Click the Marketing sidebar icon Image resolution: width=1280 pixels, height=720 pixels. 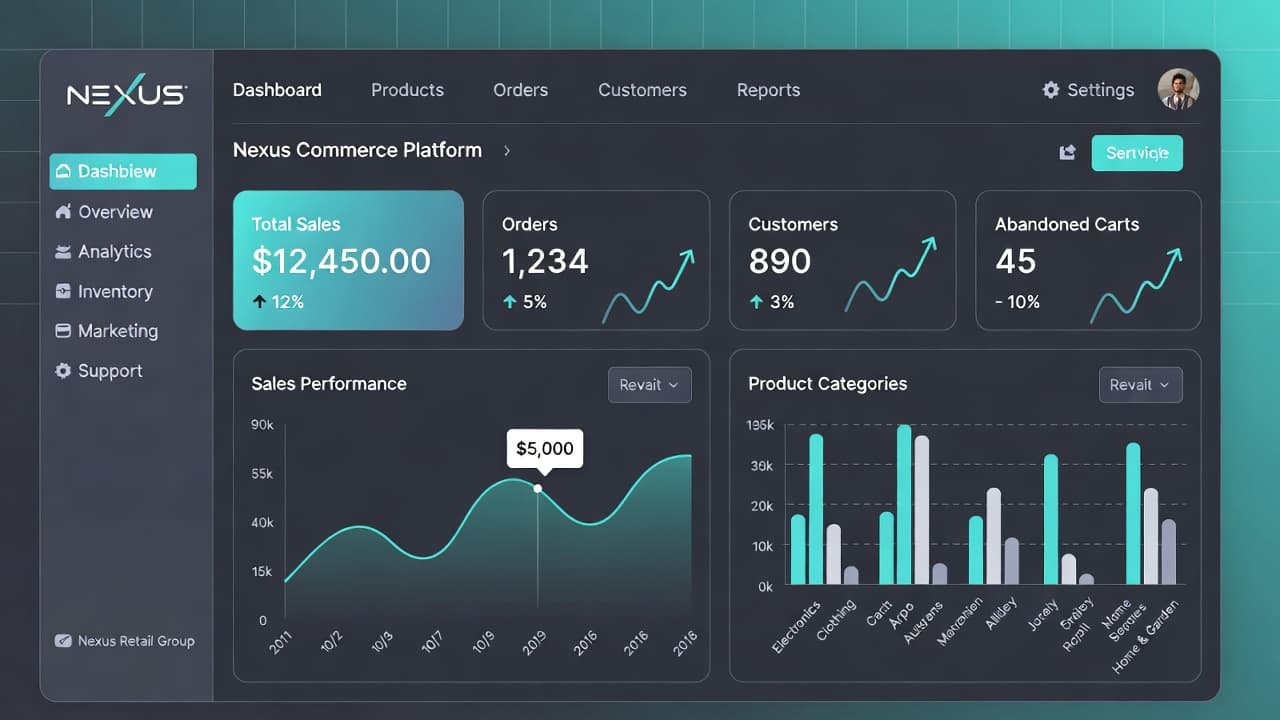click(63, 331)
